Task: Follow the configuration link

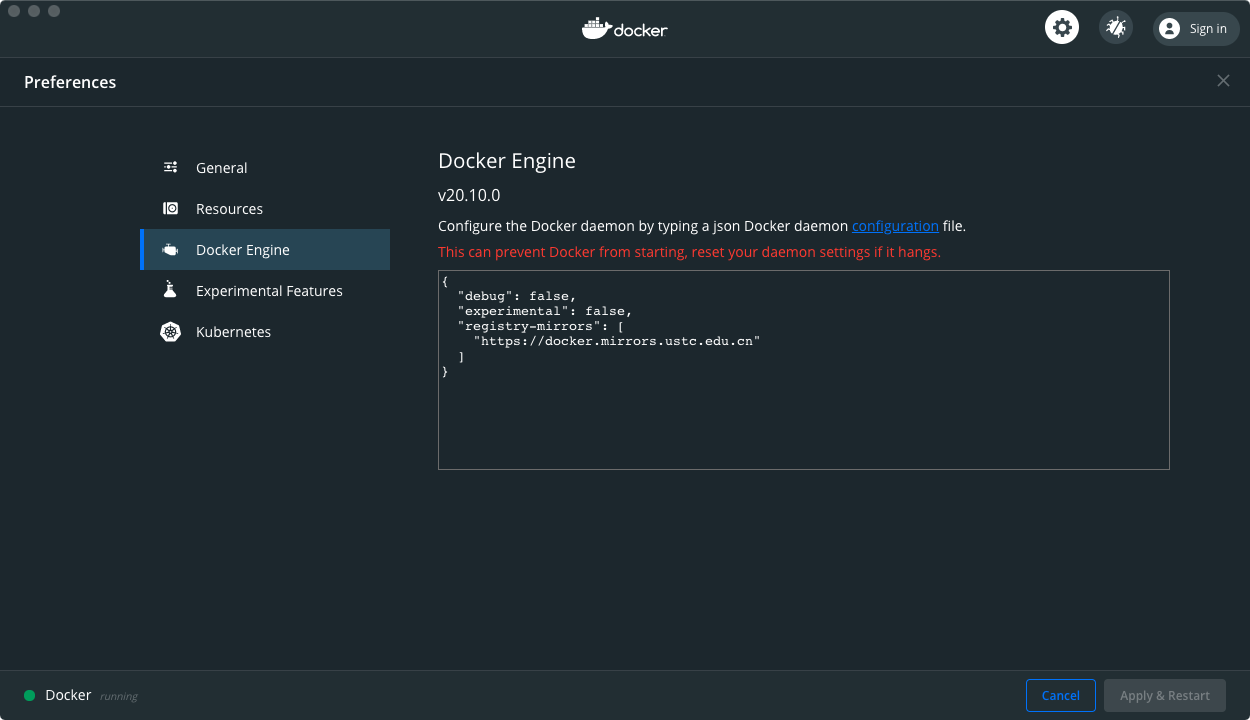Action: point(895,226)
